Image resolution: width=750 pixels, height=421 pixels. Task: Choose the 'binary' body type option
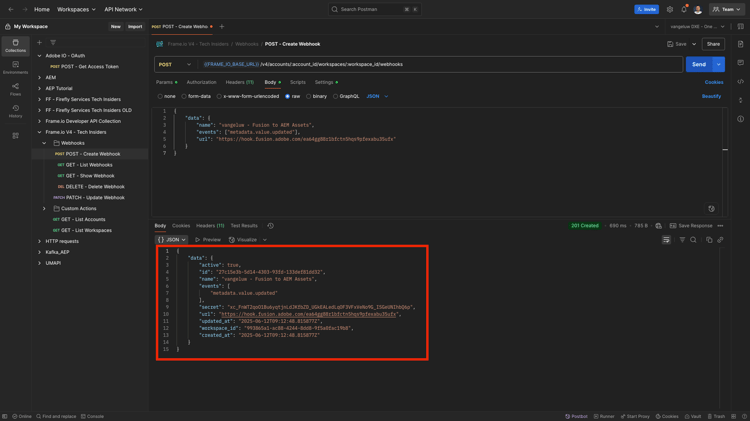point(309,97)
